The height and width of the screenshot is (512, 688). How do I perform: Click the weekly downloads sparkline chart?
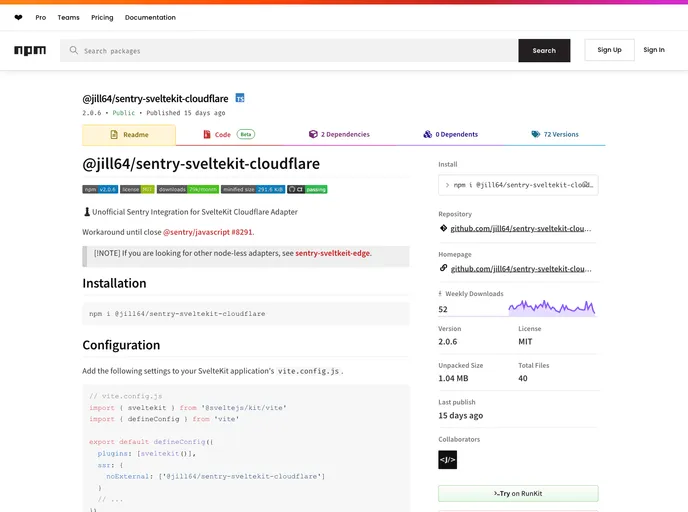tap(552, 308)
